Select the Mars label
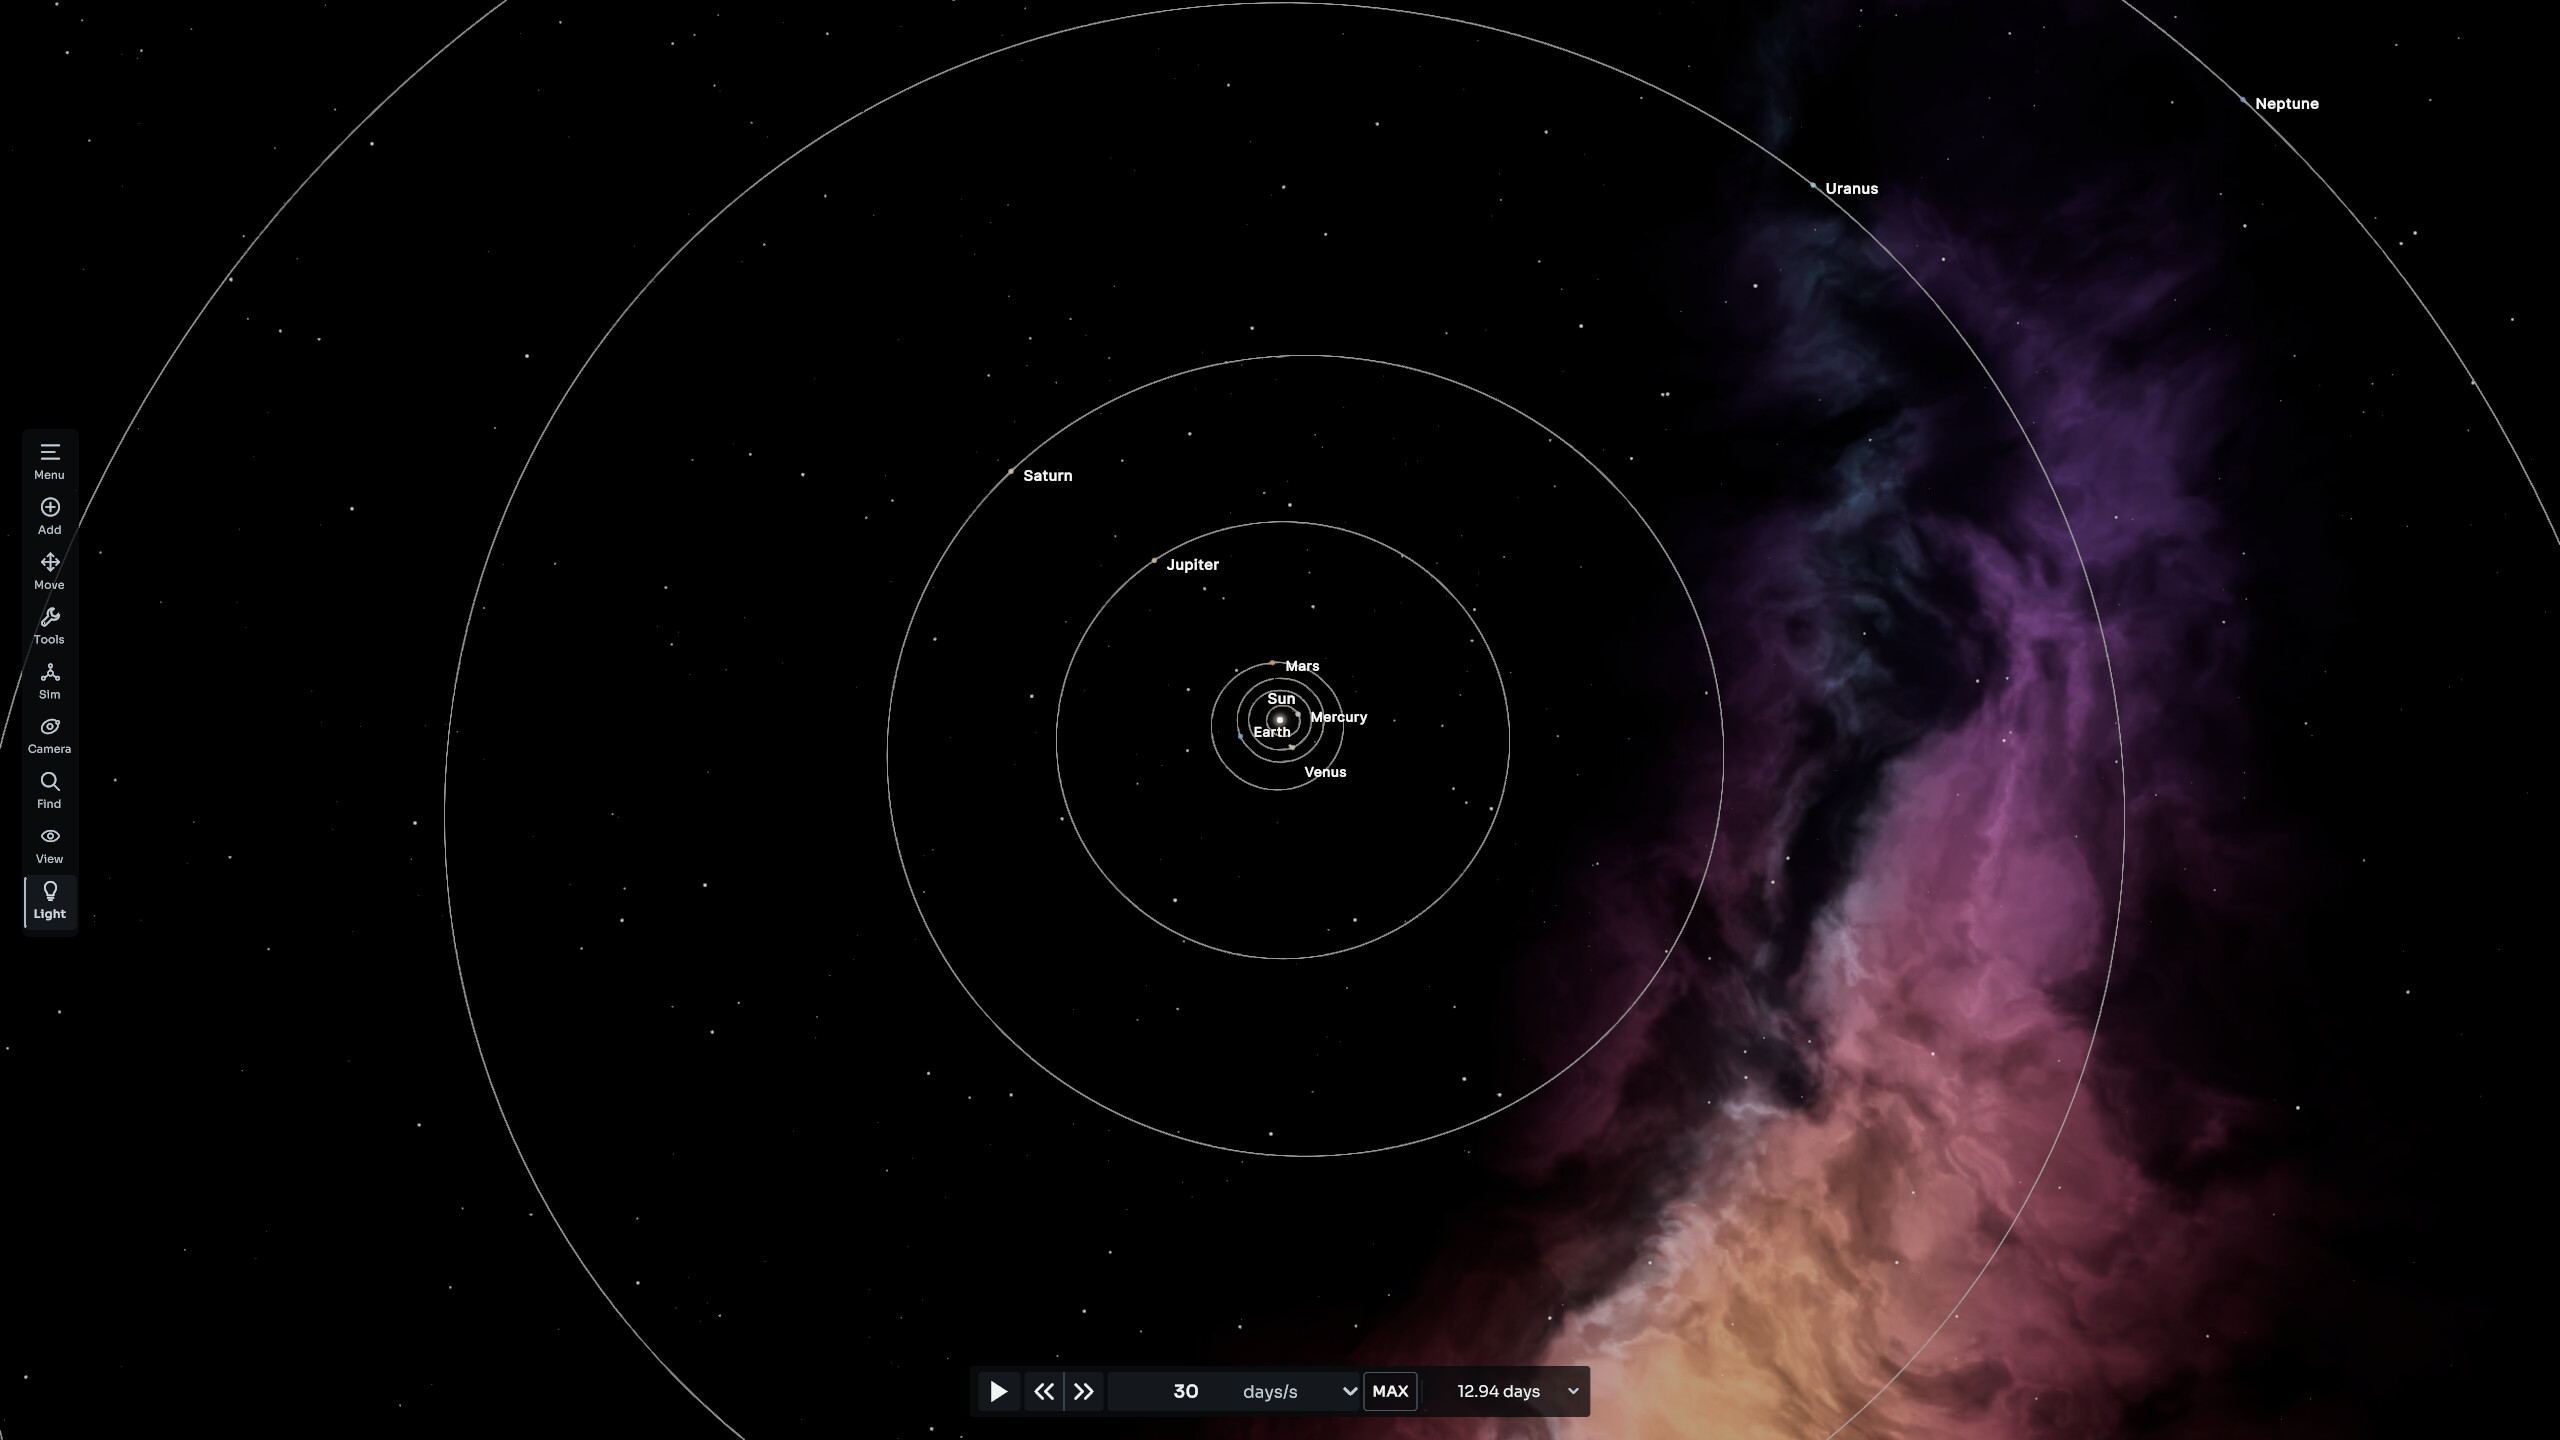Screen dimensions: 2560x1440 pyautogui.click(x=1302, y=666)
